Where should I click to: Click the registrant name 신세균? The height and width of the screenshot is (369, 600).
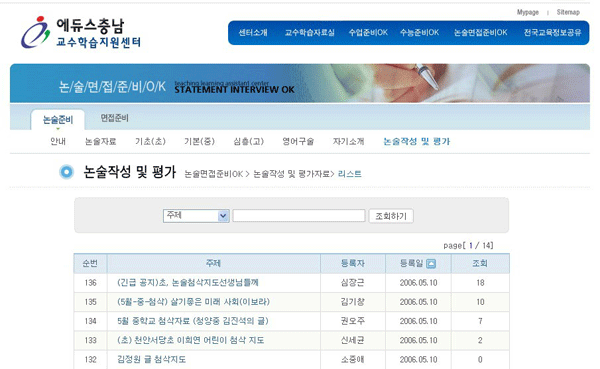point(352,340)
